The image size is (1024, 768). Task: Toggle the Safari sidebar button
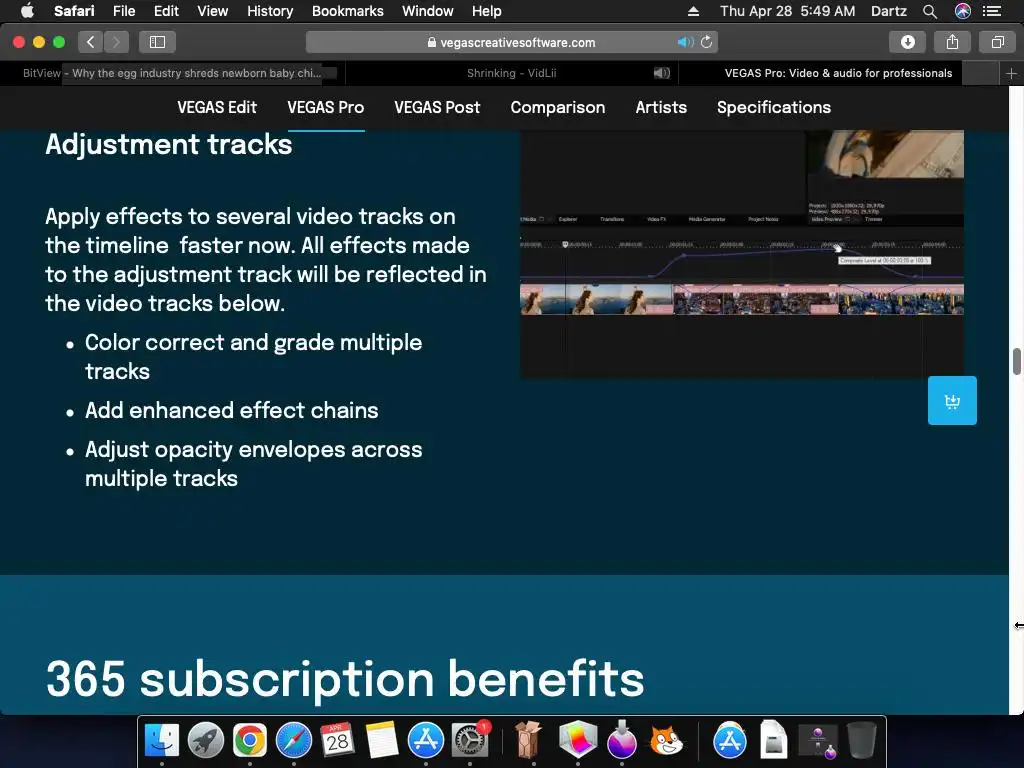tap(157, 42)
